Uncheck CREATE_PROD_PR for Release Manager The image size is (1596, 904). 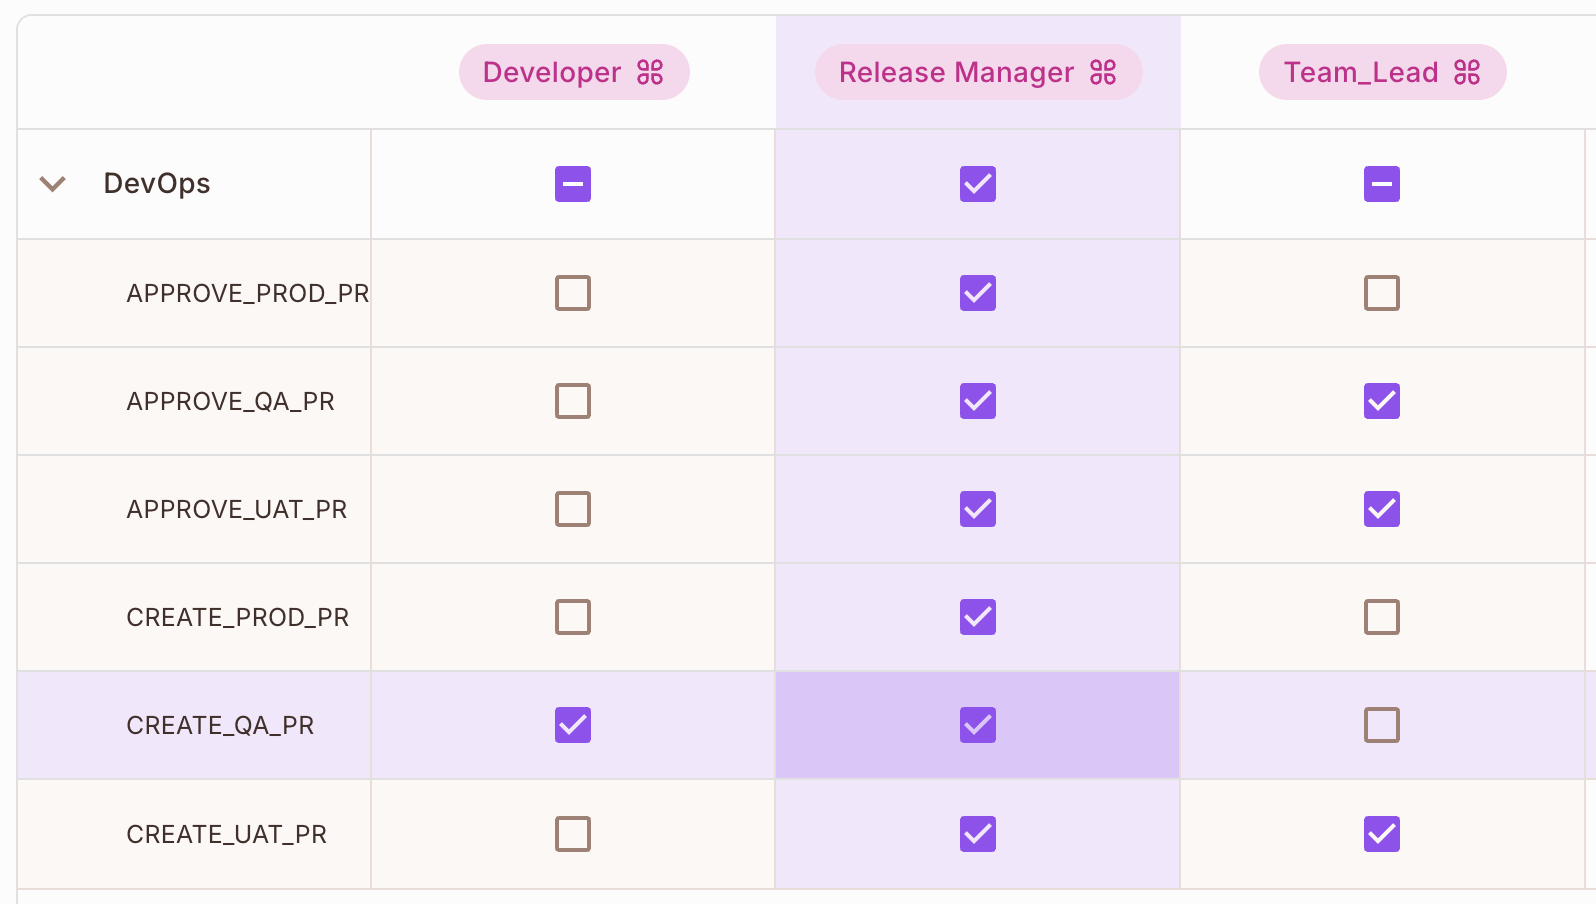click(x=978, y=617)
